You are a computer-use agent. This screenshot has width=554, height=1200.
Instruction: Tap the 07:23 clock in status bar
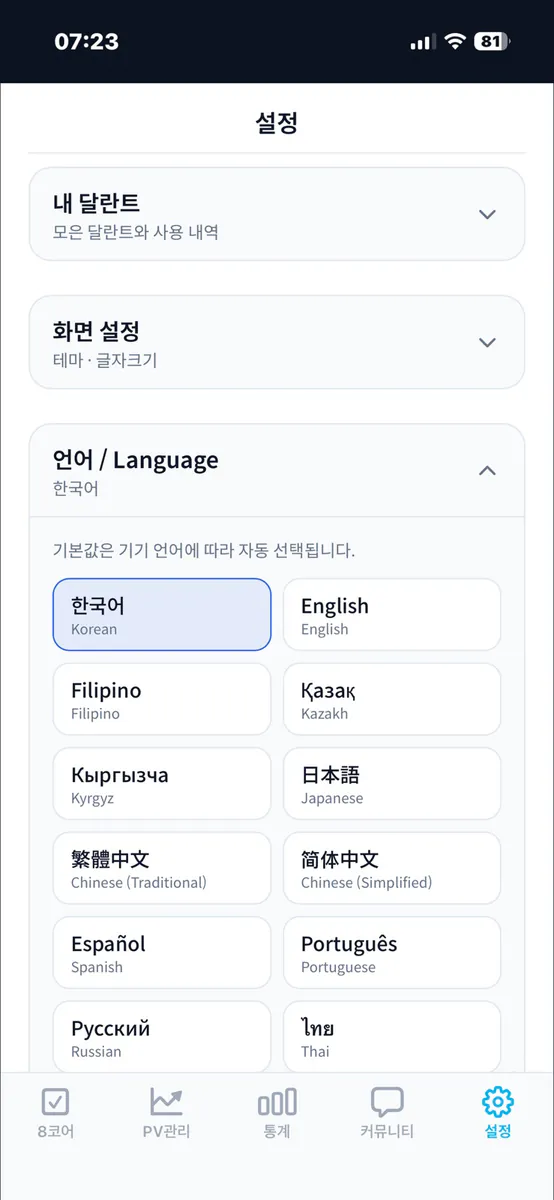tap(87, 42)
